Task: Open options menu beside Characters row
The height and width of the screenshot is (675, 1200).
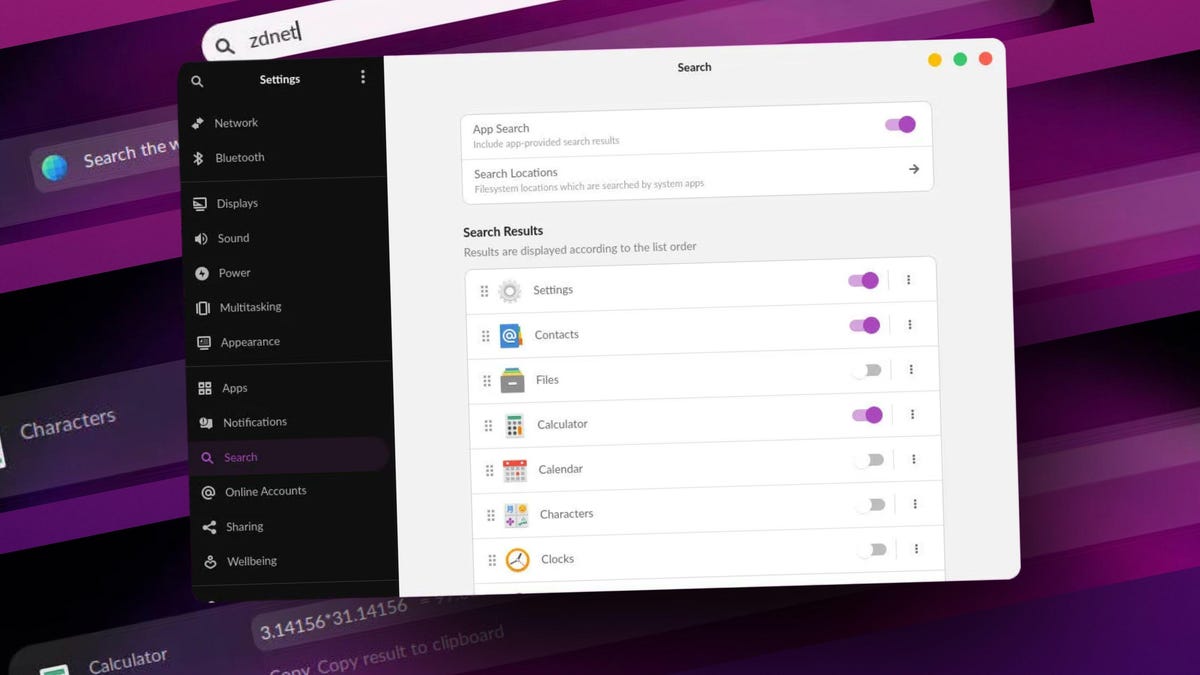Action: coord(915,504)
